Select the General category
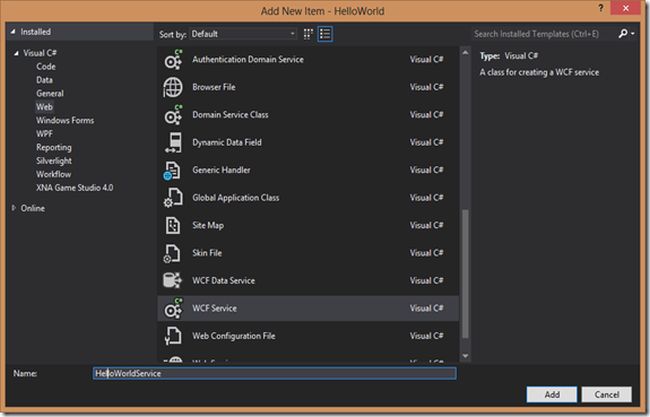 click(x=50, y=94)
